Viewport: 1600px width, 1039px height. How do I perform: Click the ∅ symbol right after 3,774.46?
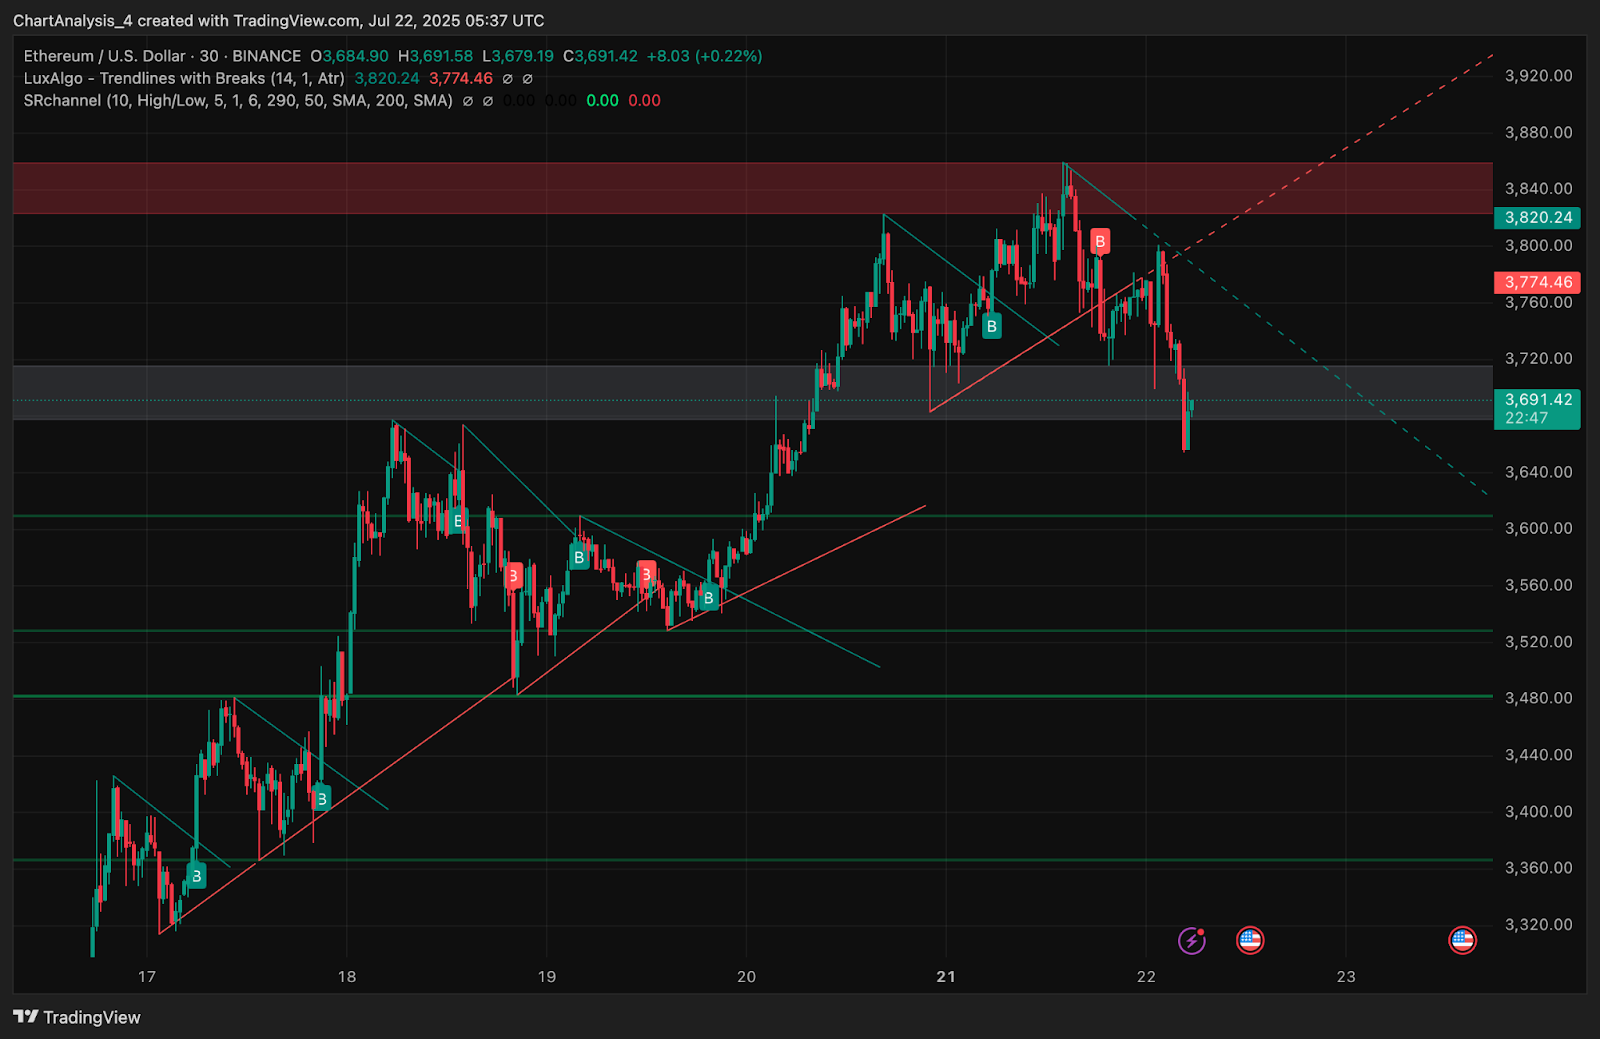(508, 78)
